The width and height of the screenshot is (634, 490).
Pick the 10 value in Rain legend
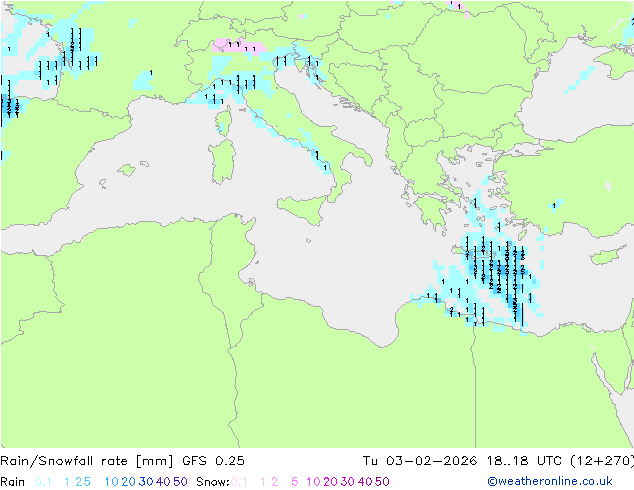(x=111, y=482)
